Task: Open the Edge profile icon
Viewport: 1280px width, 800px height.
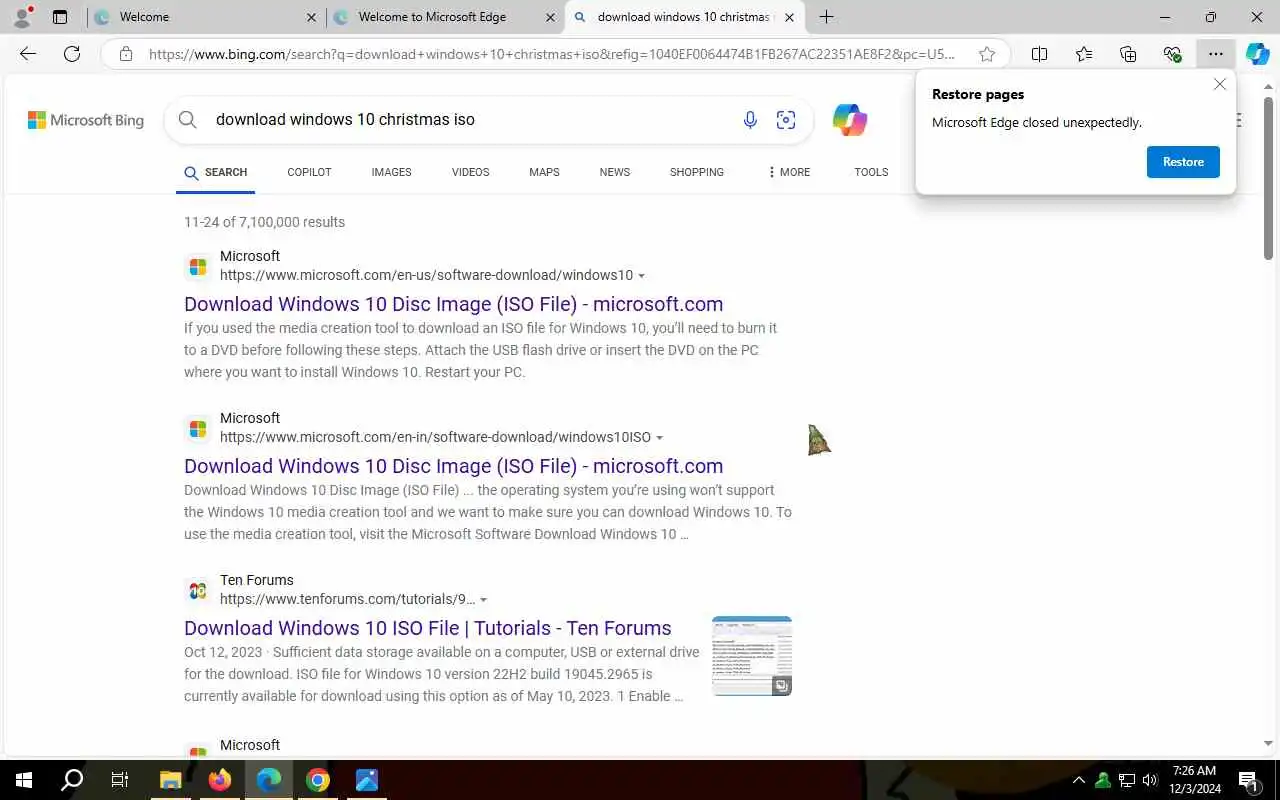Action: (x=22, y=17)
